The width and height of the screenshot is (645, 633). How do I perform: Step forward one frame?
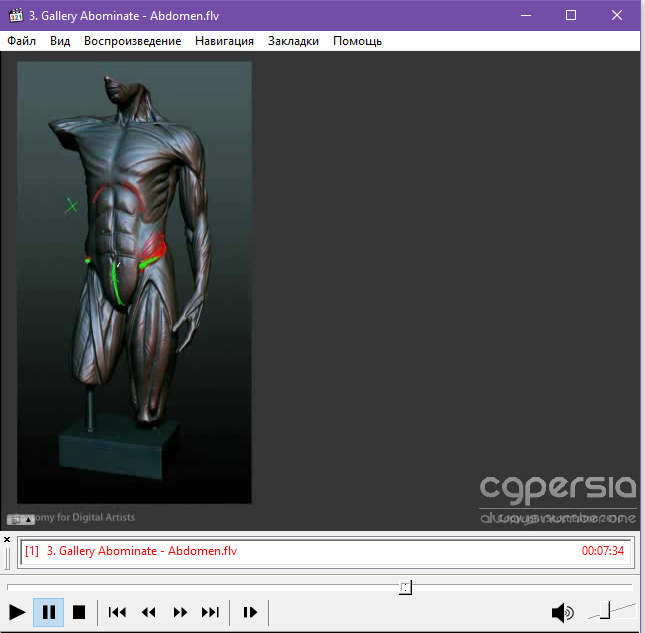[x=251, y=612]
